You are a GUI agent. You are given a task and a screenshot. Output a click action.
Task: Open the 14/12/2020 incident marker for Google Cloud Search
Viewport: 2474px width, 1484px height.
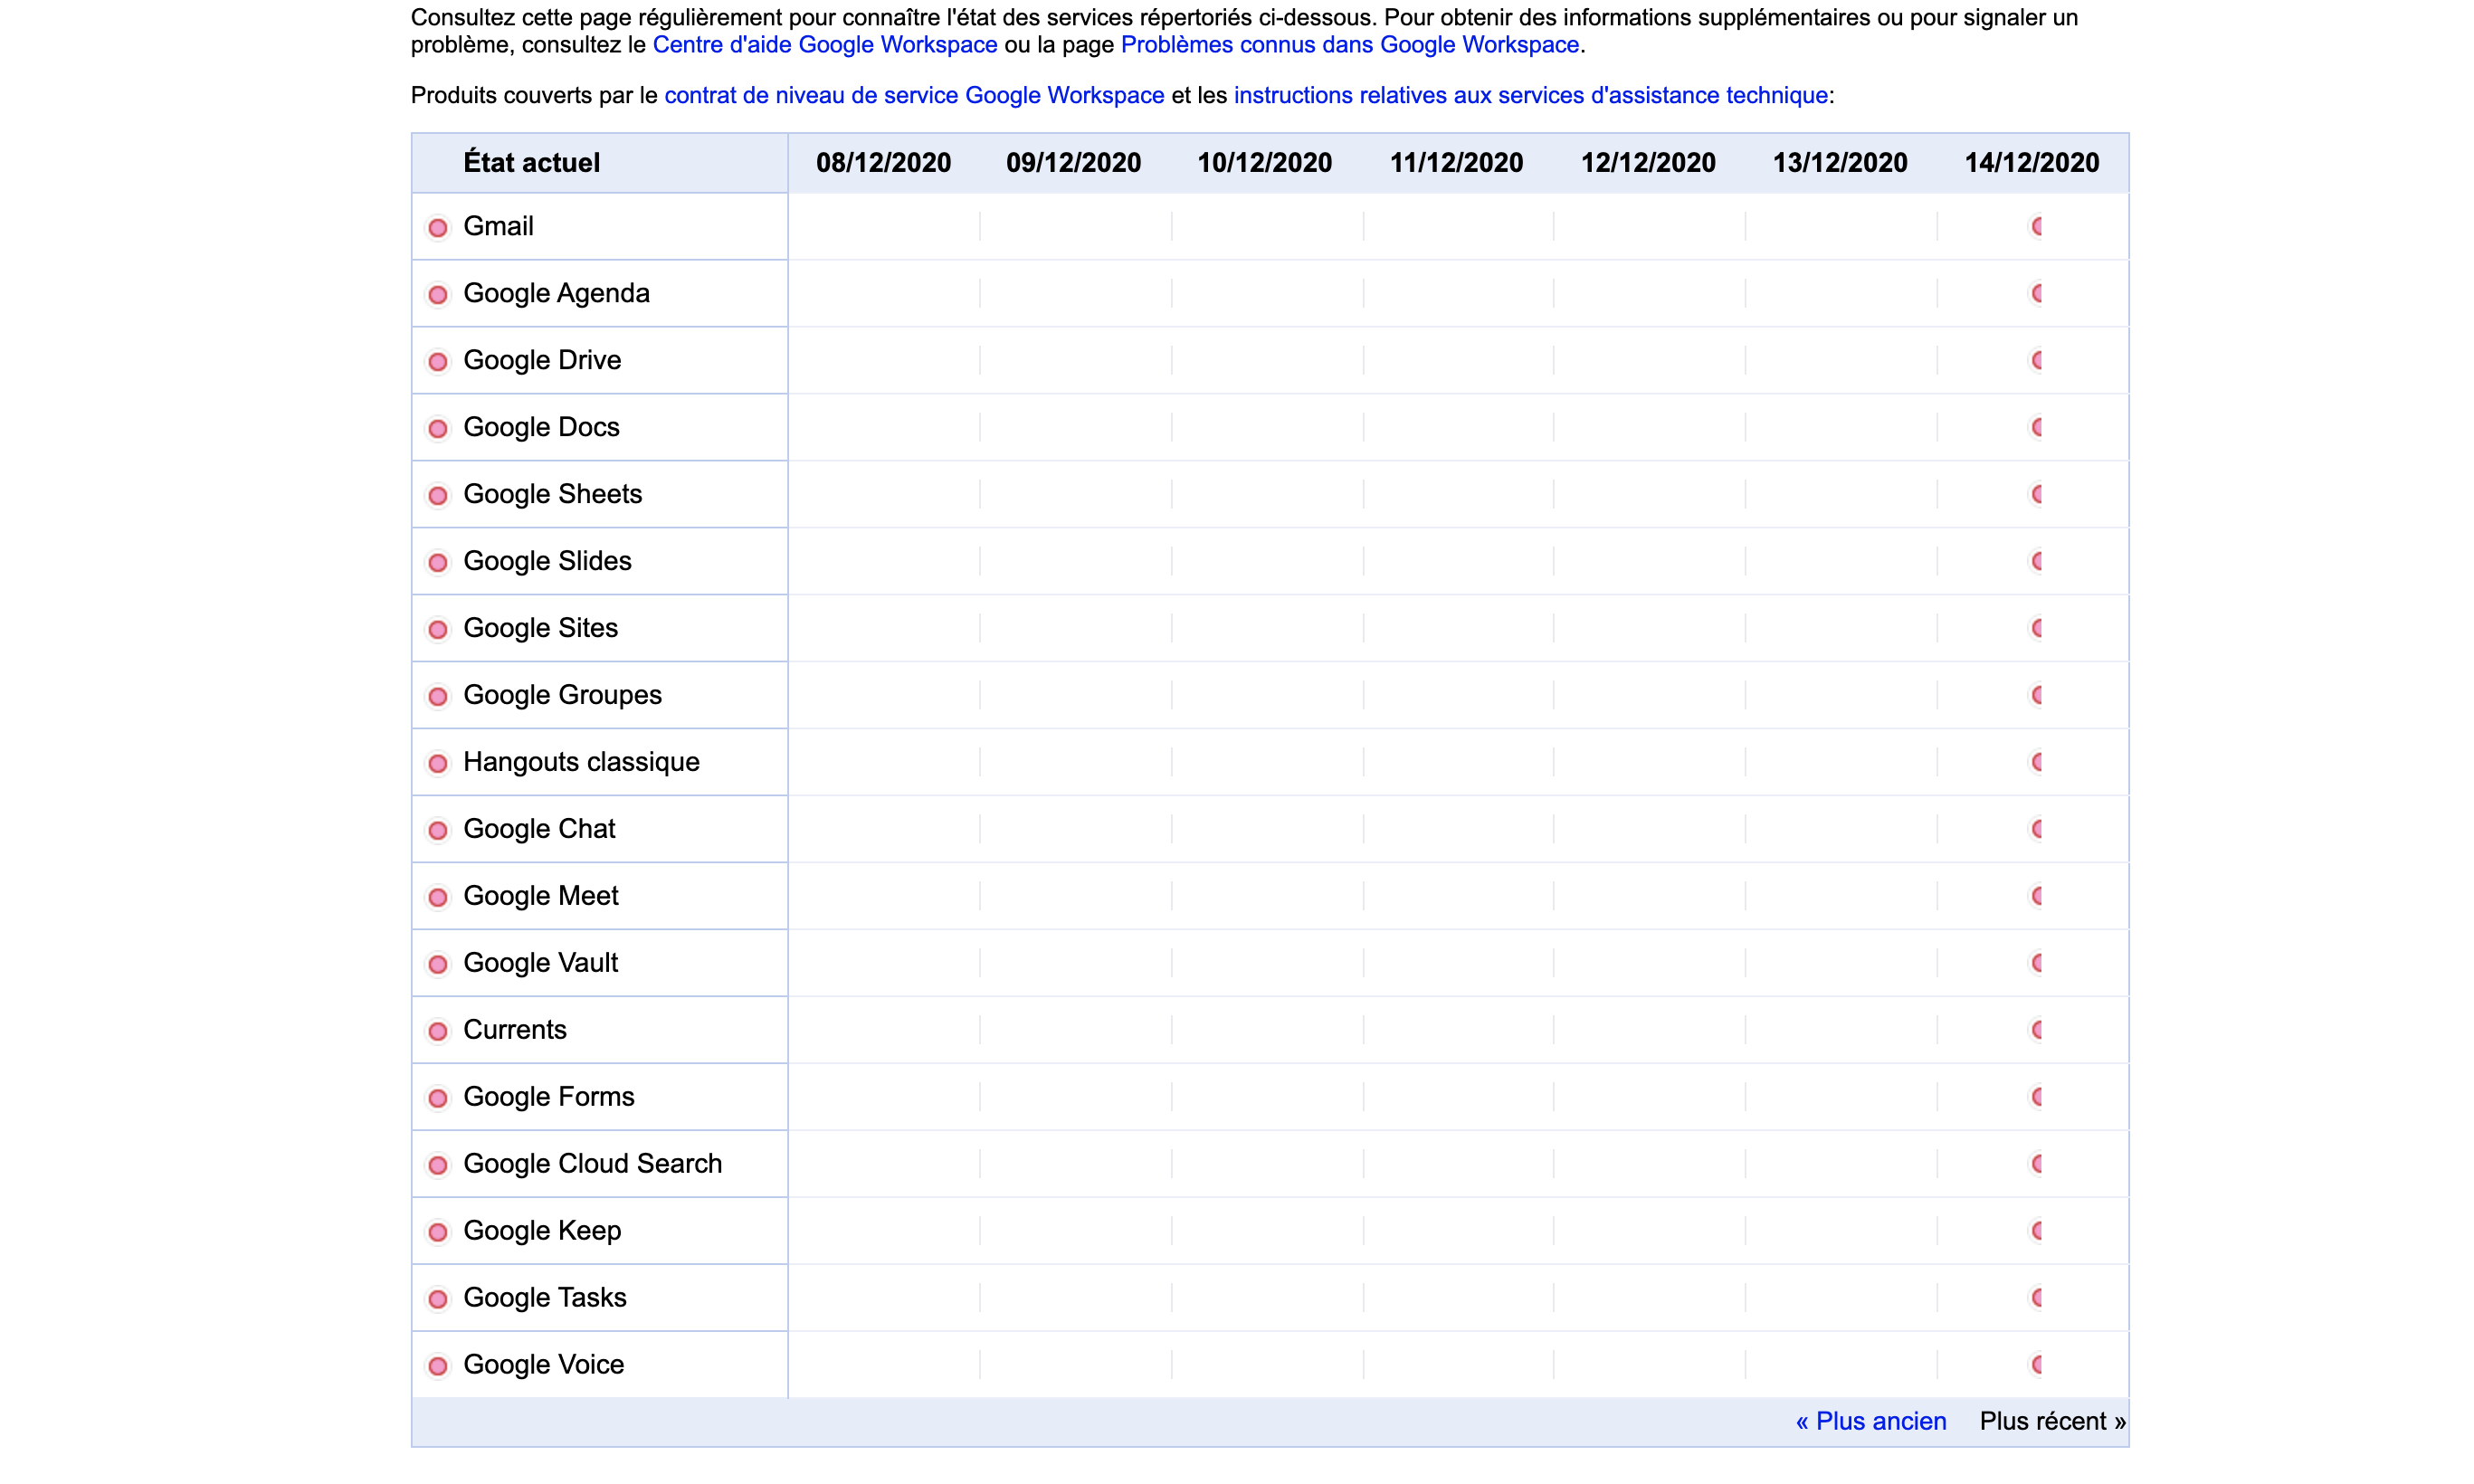[x=2035, y=1165]
